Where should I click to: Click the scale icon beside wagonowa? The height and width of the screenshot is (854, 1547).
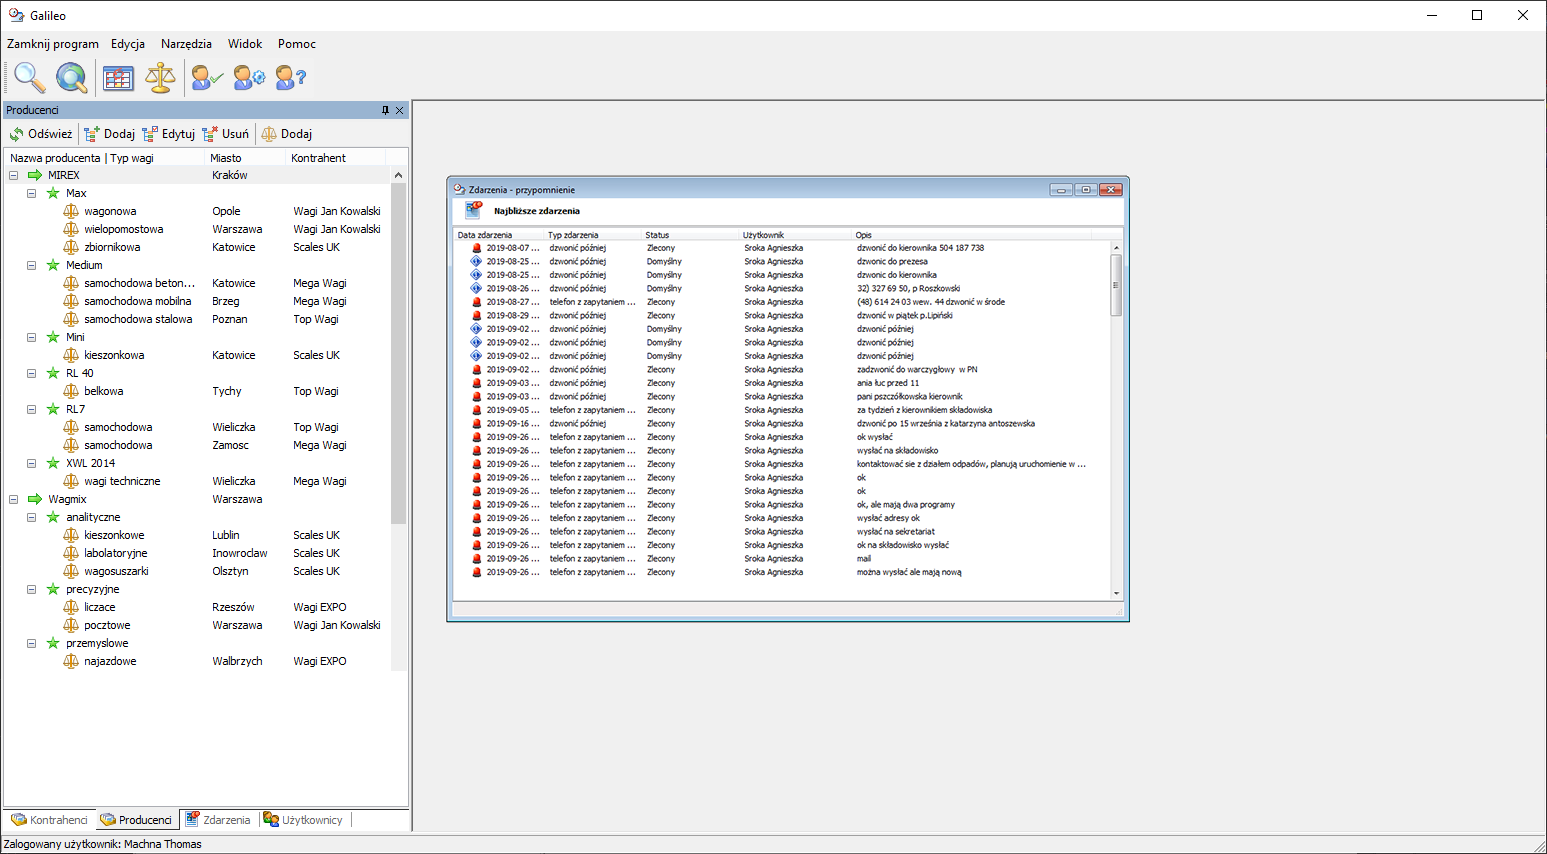pos(71,211)
